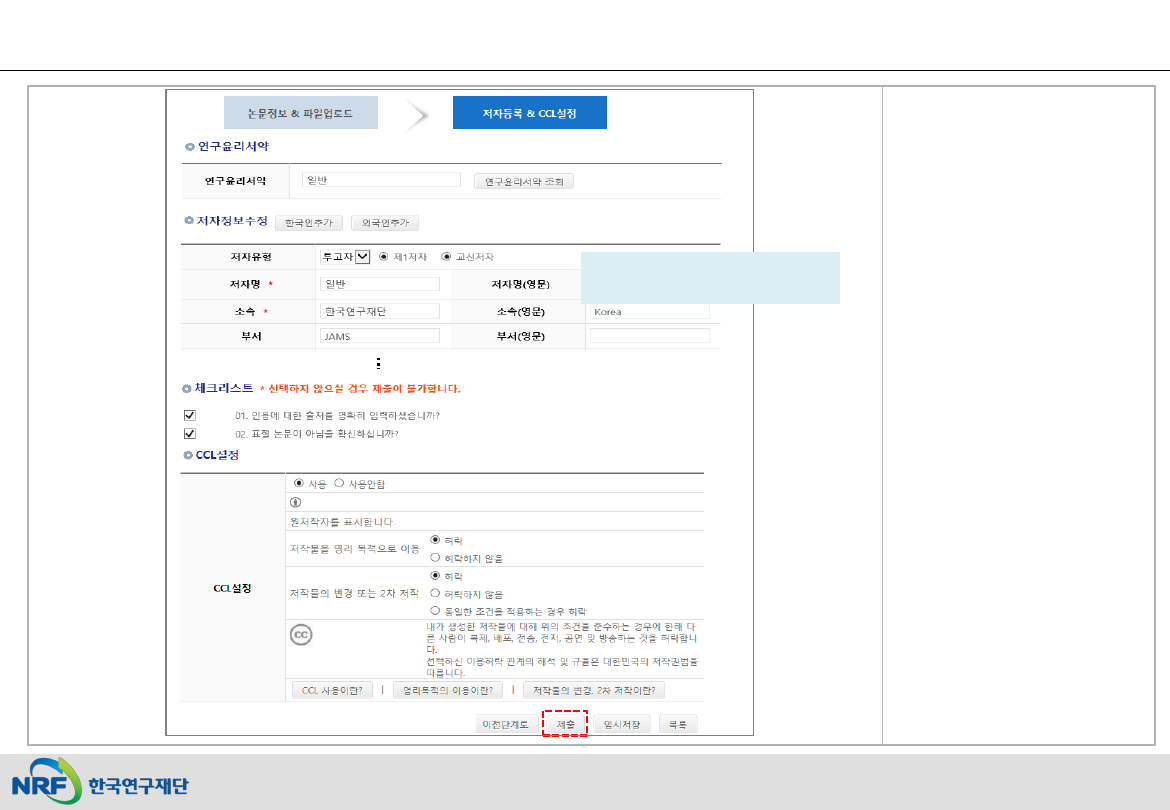Choose 교신저자 radio button
The height and width of the screenshot is (810, 1170).
(446, 257)
